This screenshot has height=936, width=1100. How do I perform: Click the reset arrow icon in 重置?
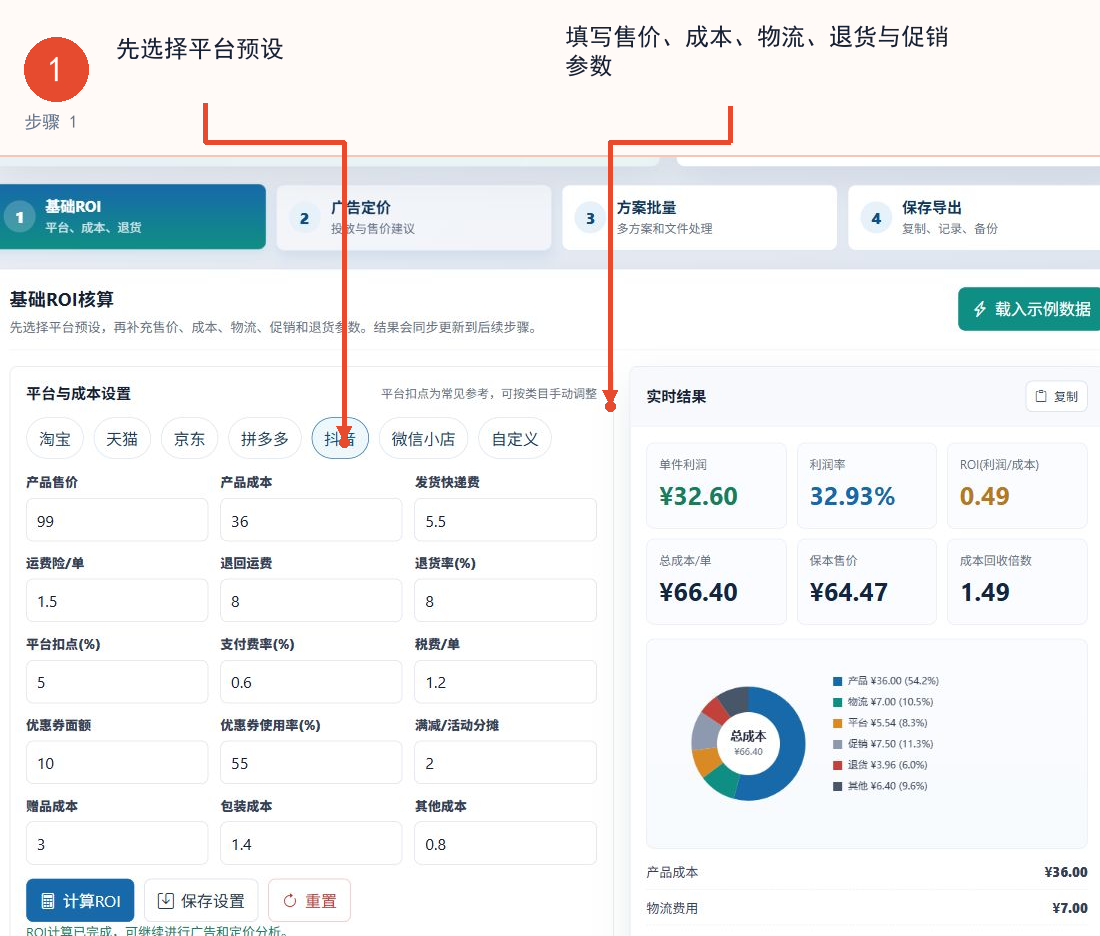290,901
